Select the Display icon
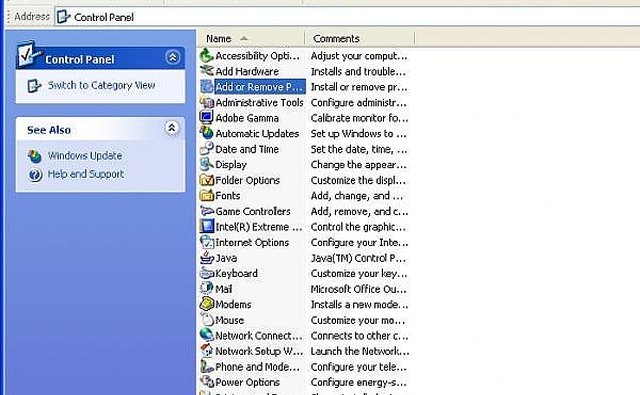The width and height of the screenshot is (640, 395). [207, 164]
